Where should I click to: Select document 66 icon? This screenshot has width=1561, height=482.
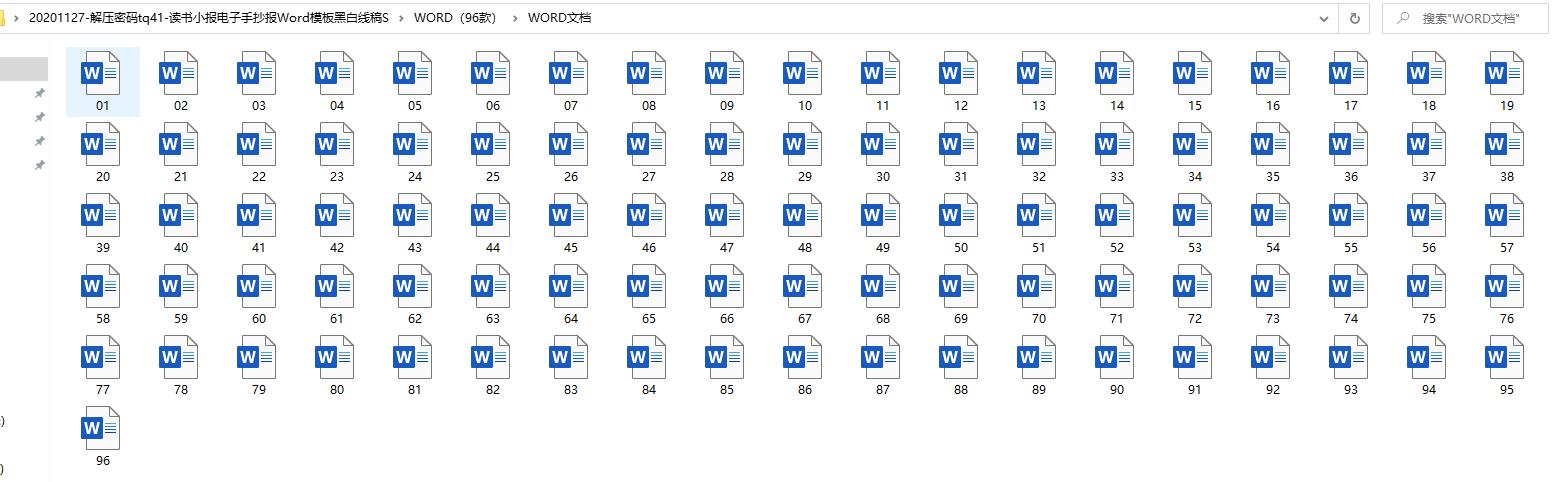tap(725, 286)
